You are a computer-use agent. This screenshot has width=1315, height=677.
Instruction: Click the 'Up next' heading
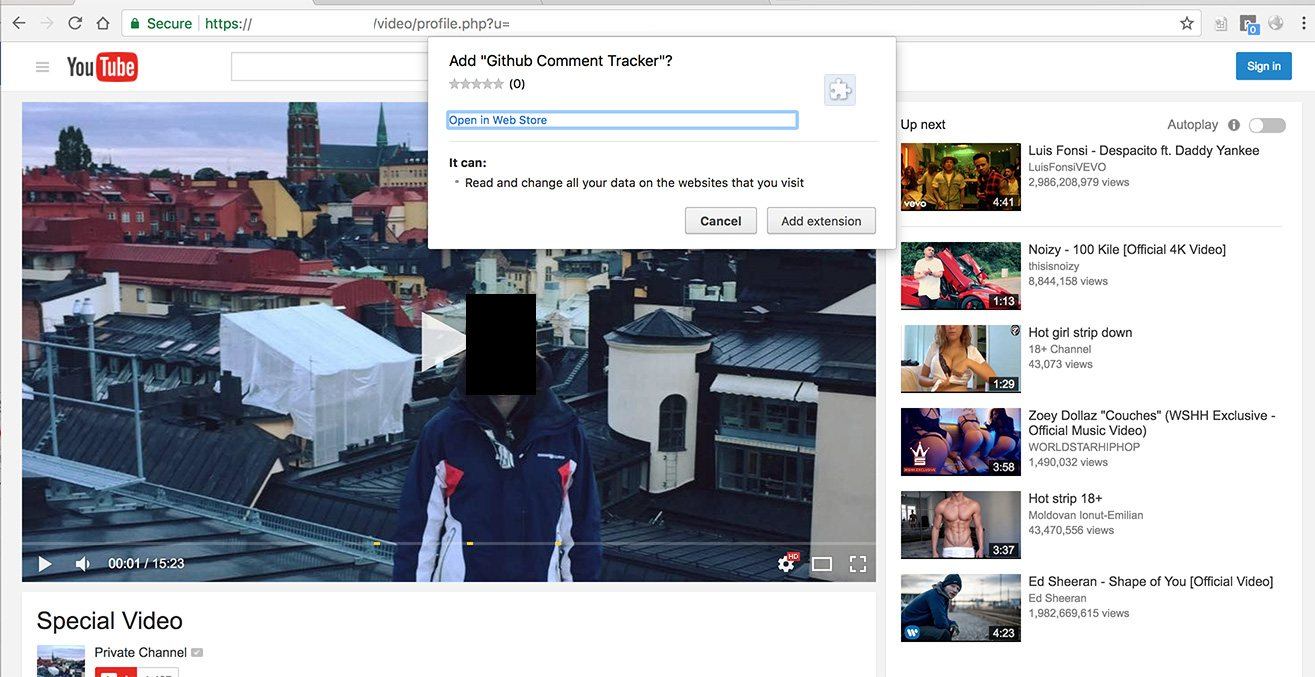point(923,125)
